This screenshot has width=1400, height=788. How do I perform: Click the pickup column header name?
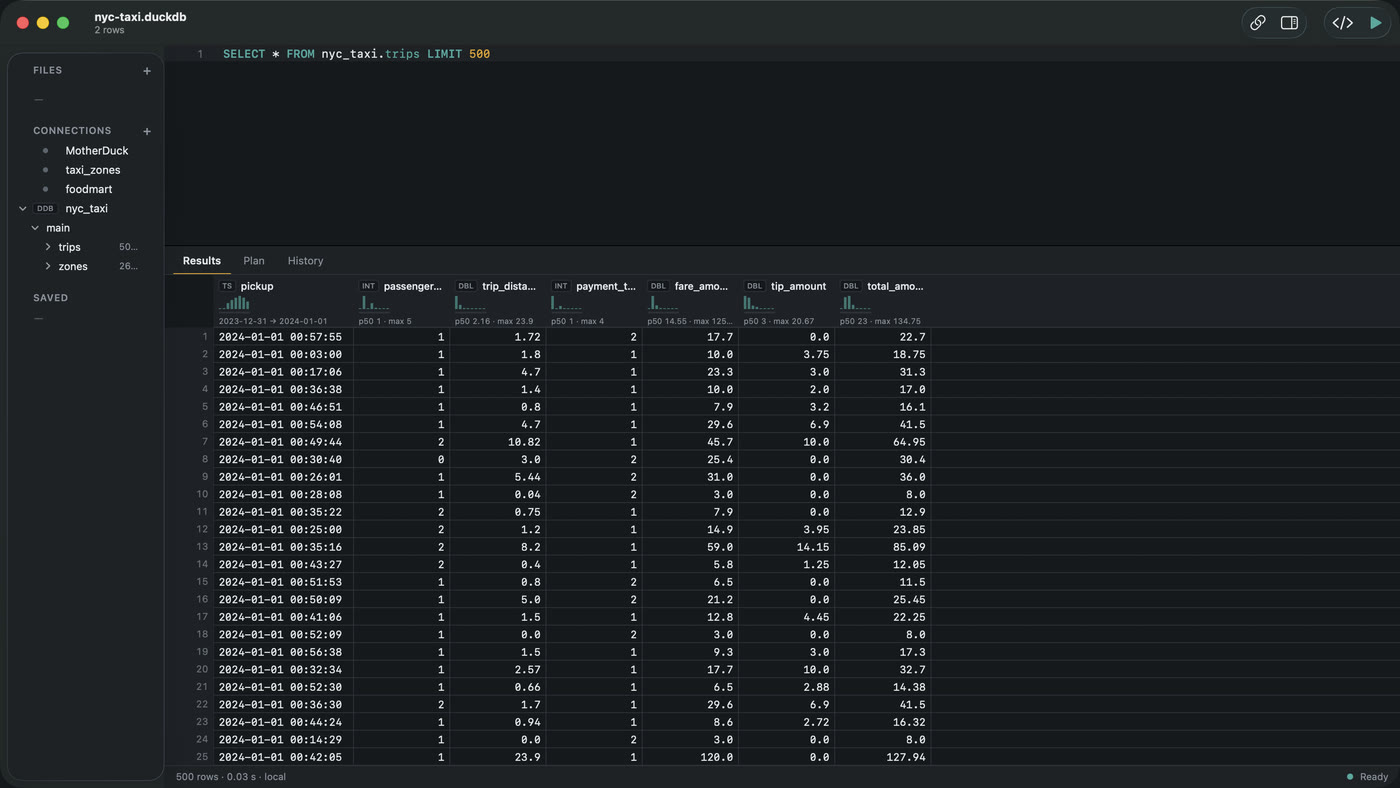pos(257,286)
